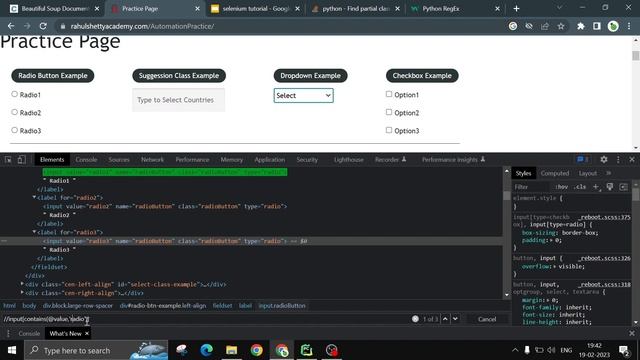
Task: Select div#radio-btn-example in breadcrumb
Action: click(163, 306)
